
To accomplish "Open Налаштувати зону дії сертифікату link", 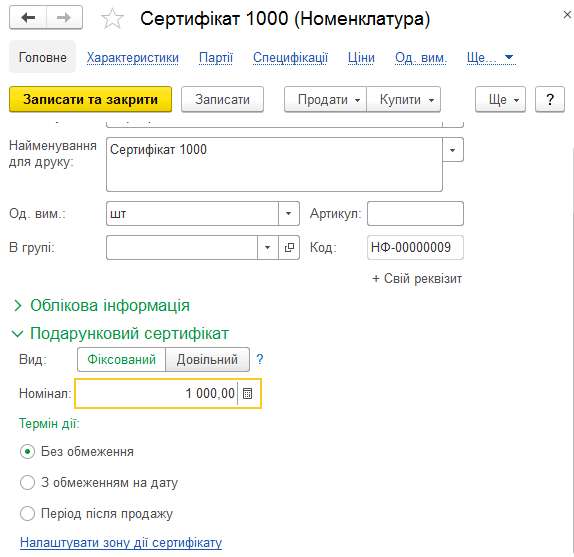I will [x=121, y=542].
